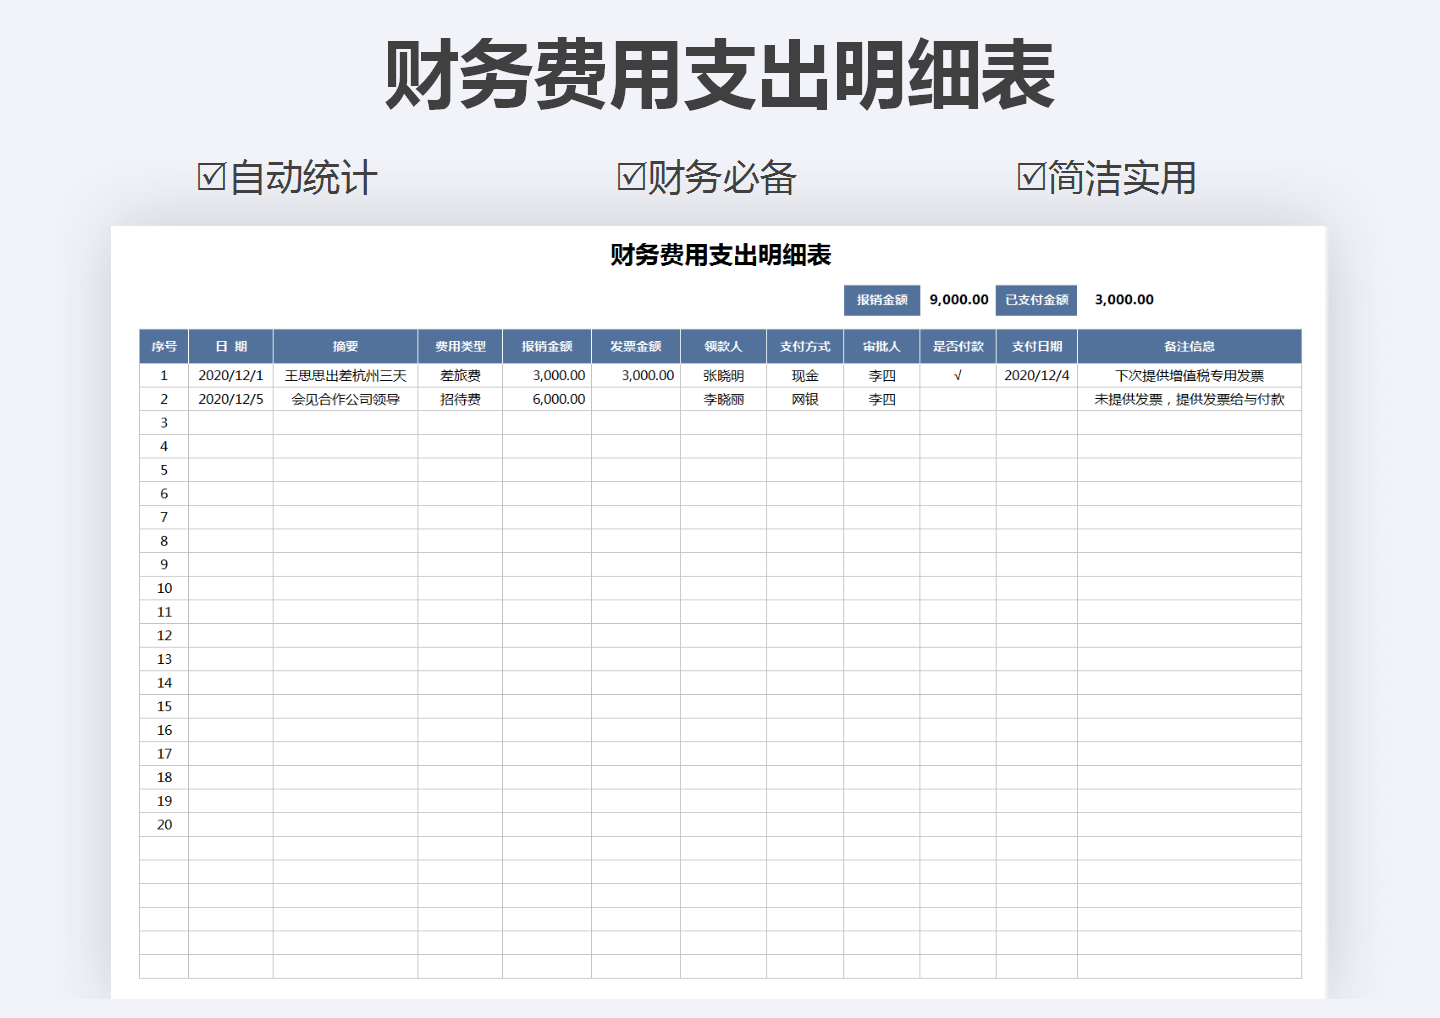Click the √ payment mark in row 1
1440x1018 pixels.
tap(958, 375)
